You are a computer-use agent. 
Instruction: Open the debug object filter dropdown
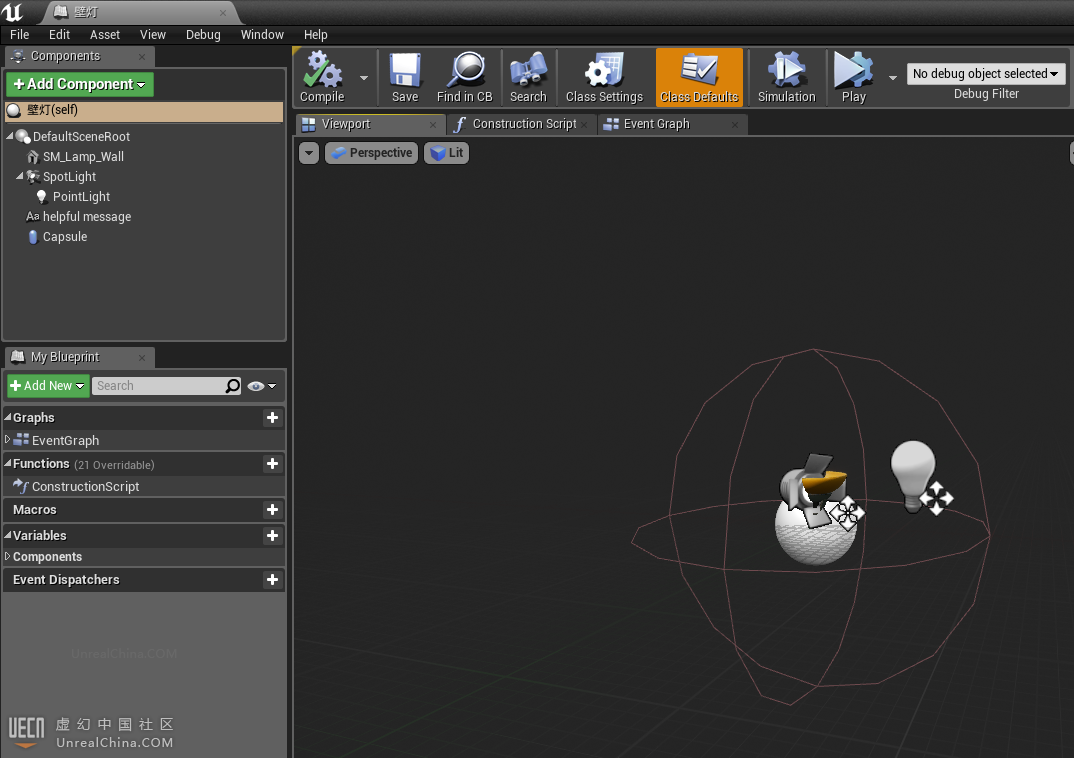pos(986,74)
